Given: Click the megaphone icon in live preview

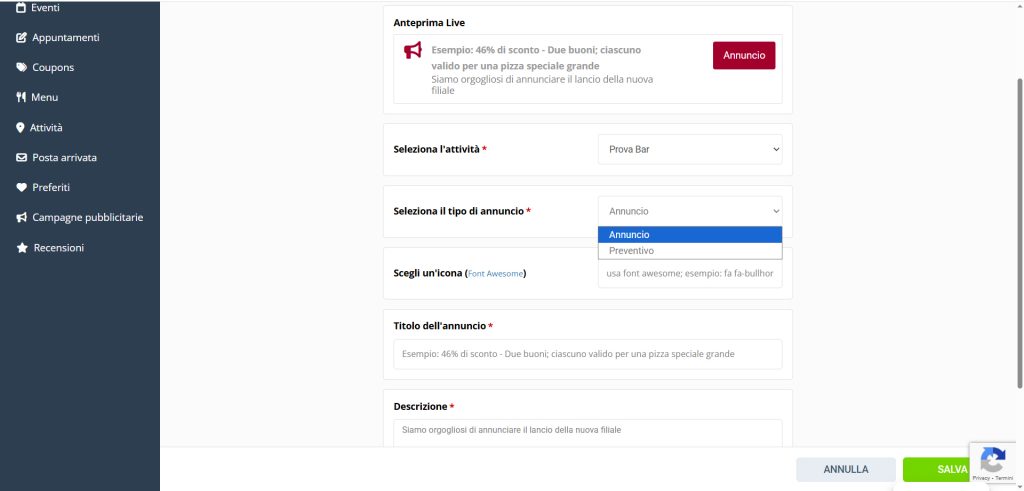Looking at the screenshot, I should click(x=412, y=50).
